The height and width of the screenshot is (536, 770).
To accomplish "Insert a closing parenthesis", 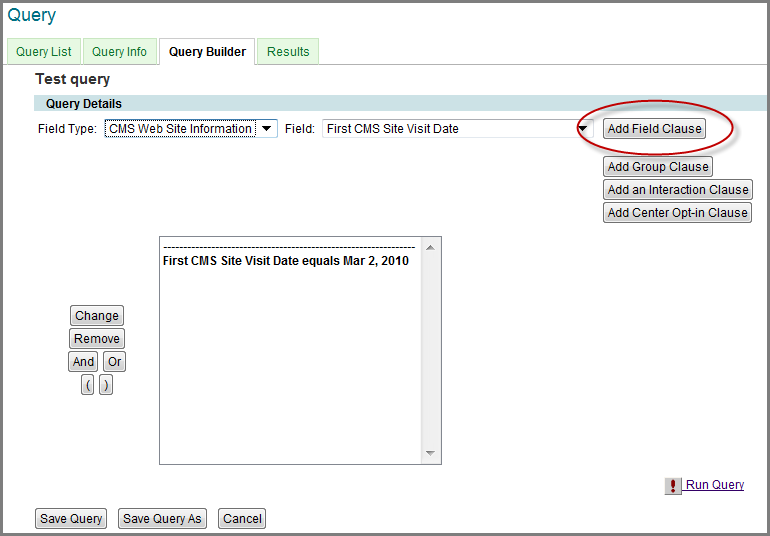I will point(106,385).
